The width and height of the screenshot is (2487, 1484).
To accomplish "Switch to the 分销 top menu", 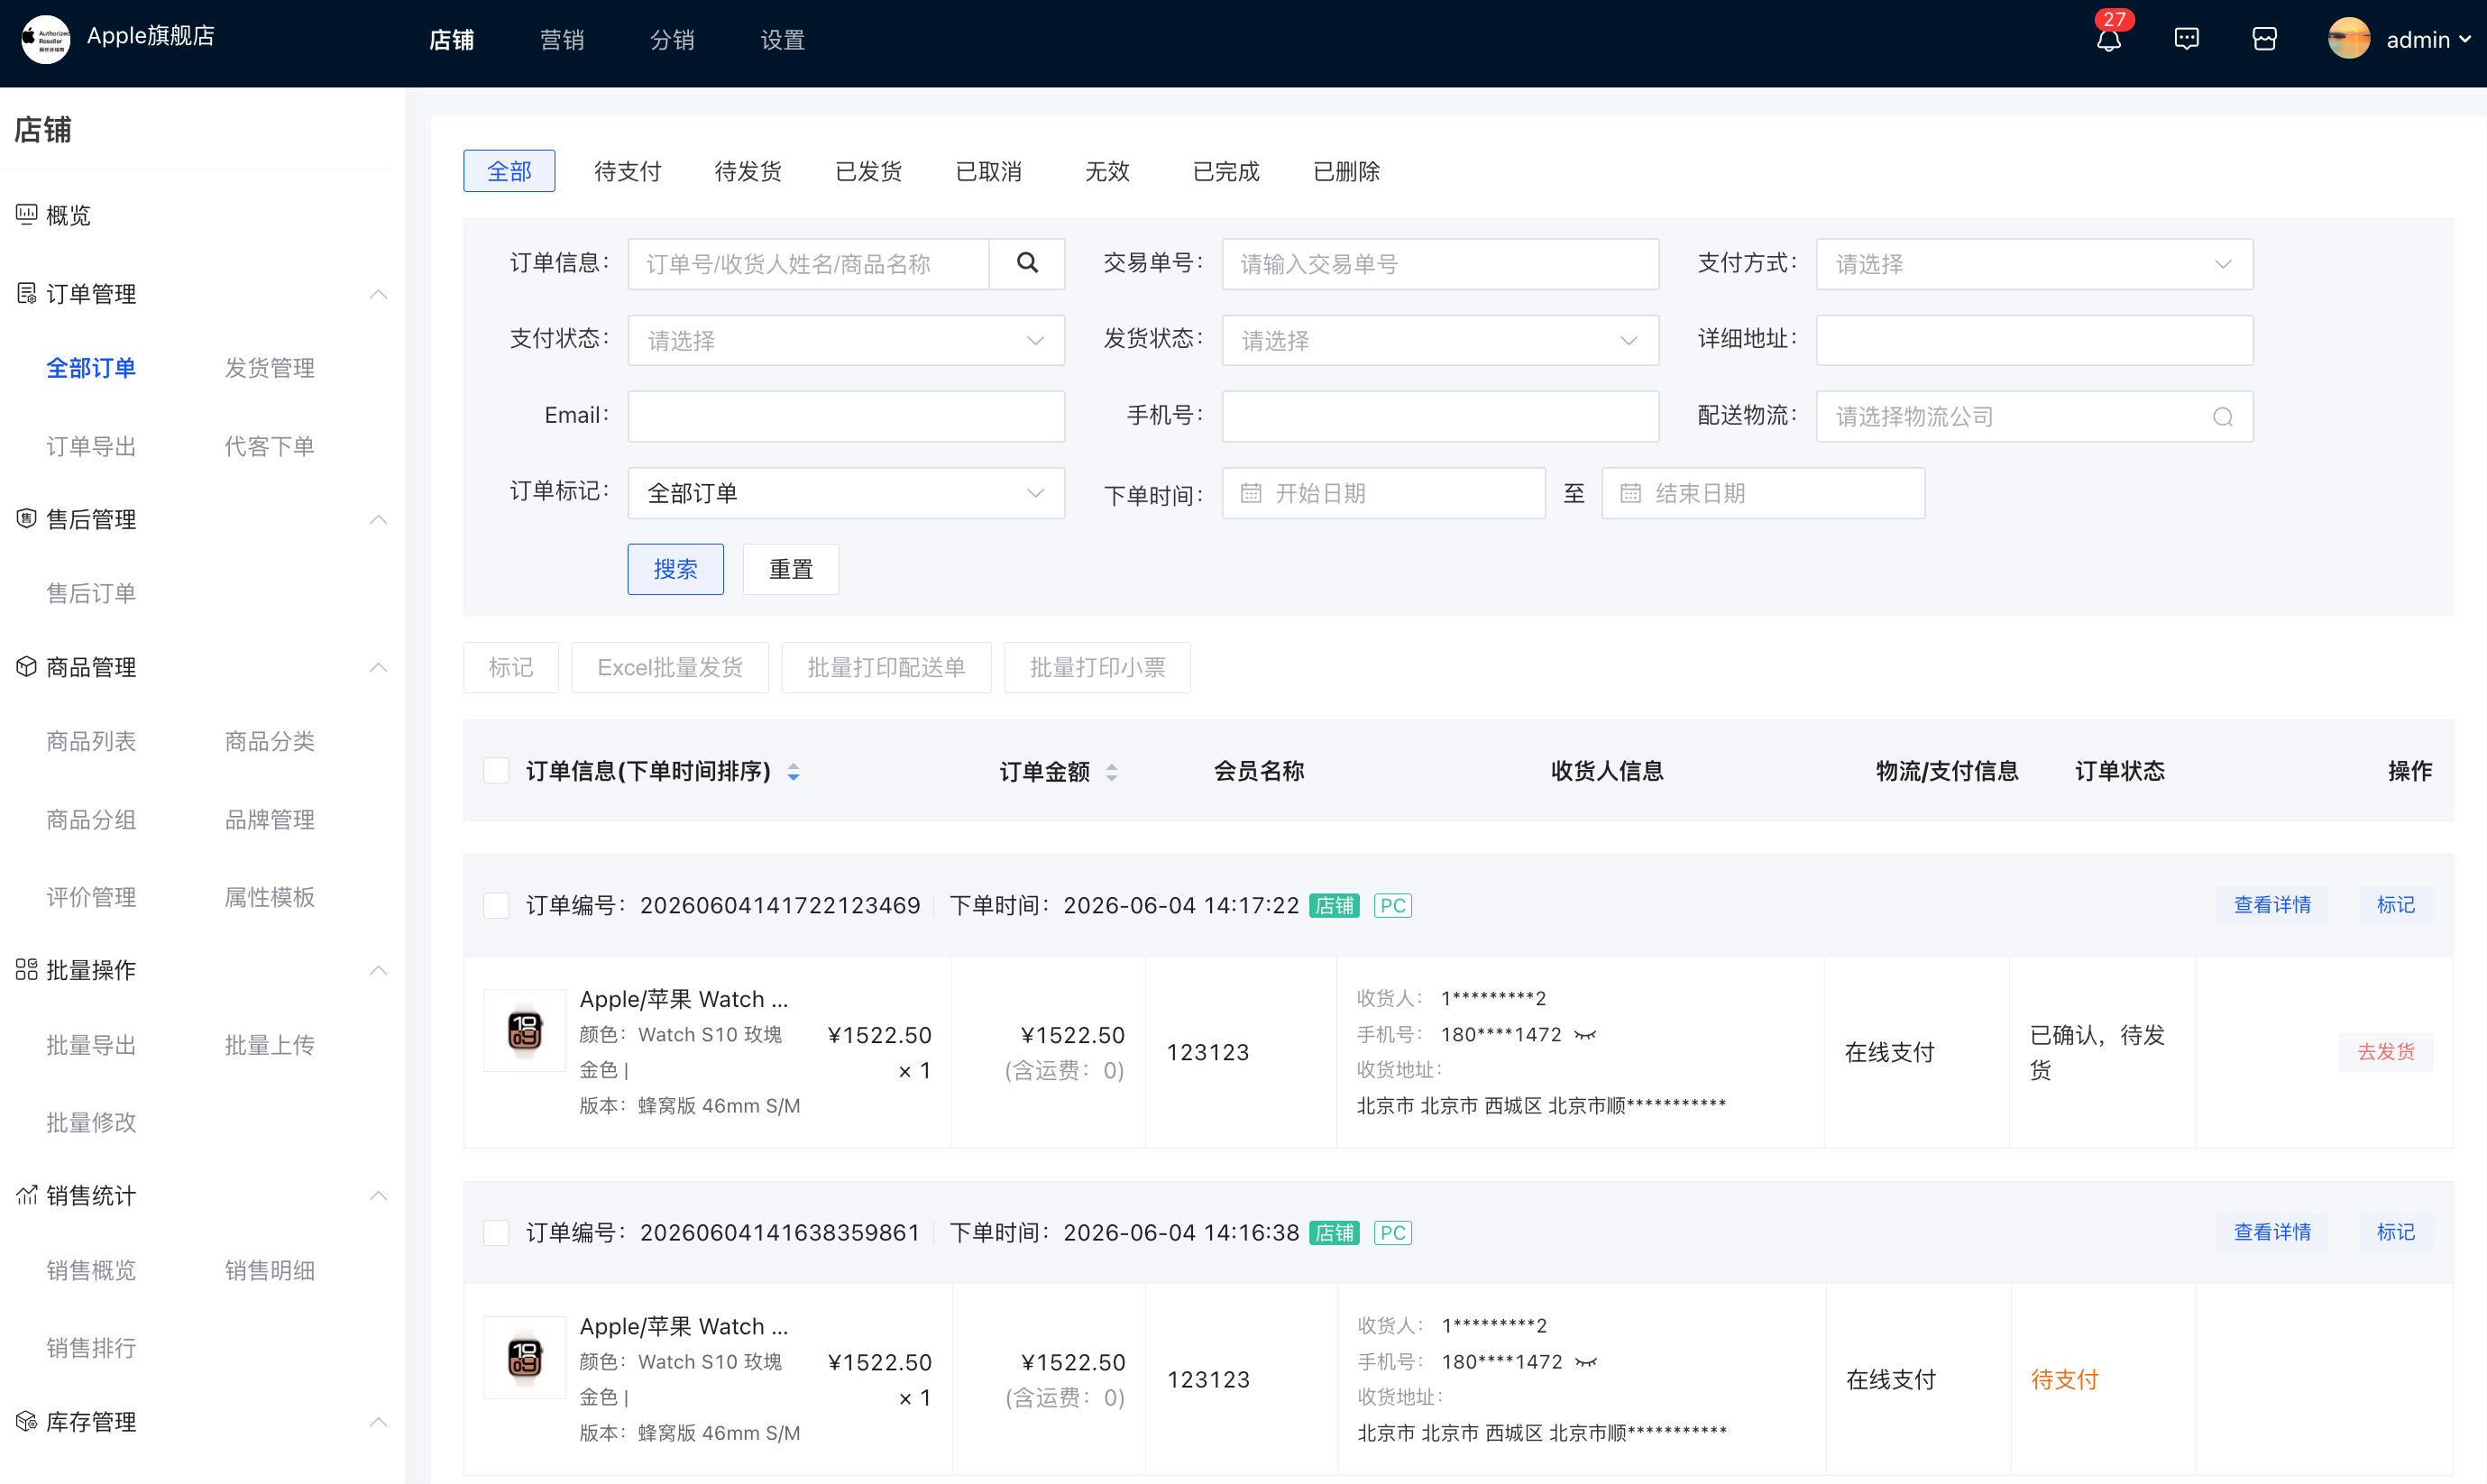I will pos(672,39).
